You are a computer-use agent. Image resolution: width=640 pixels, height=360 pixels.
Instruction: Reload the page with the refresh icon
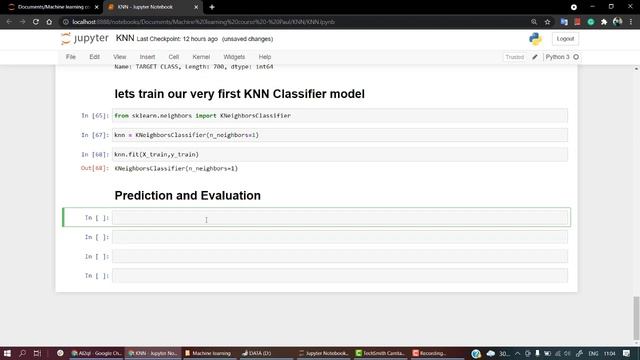[x=36, y=22]
